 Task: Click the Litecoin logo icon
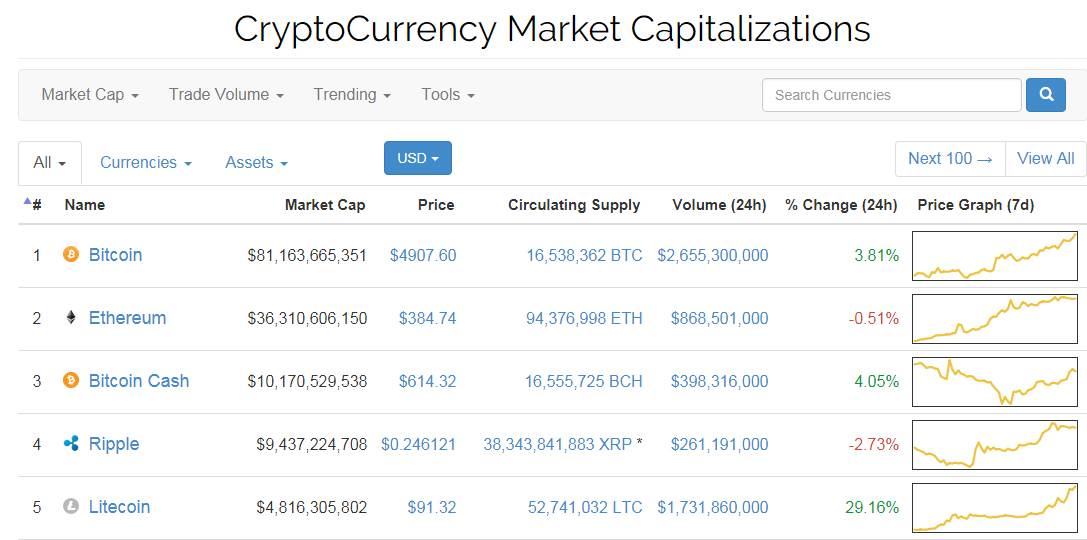pyautogui.click(x=71, y=507)
